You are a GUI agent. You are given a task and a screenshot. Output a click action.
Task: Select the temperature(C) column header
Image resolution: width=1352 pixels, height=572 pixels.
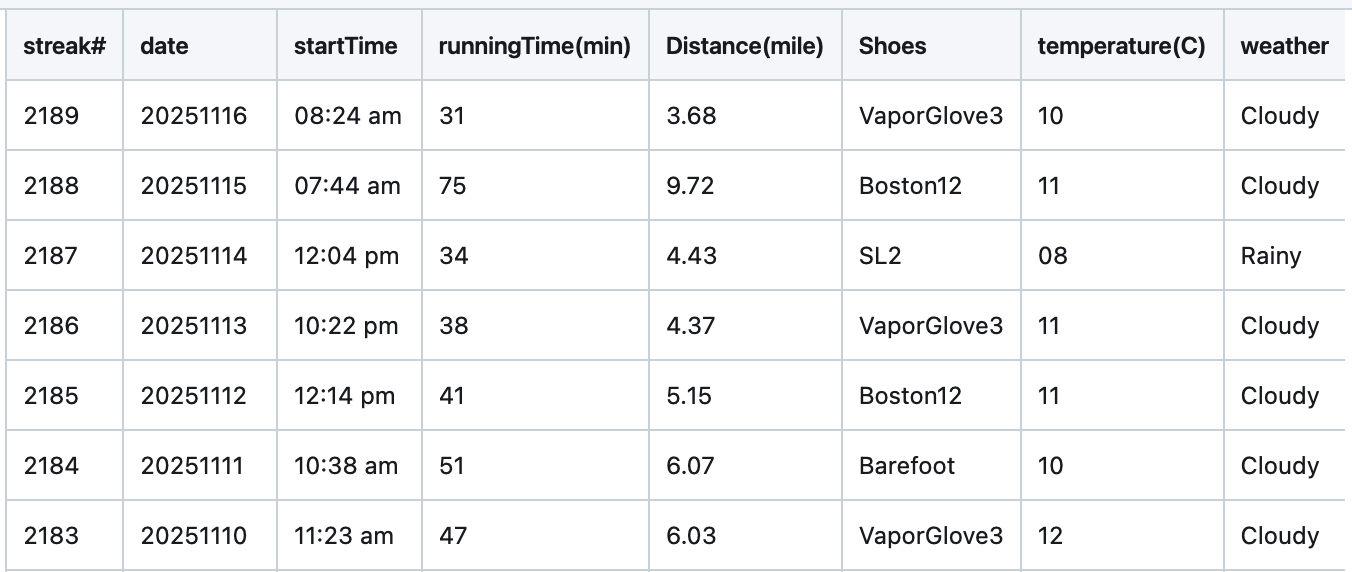pos(1121,46)
